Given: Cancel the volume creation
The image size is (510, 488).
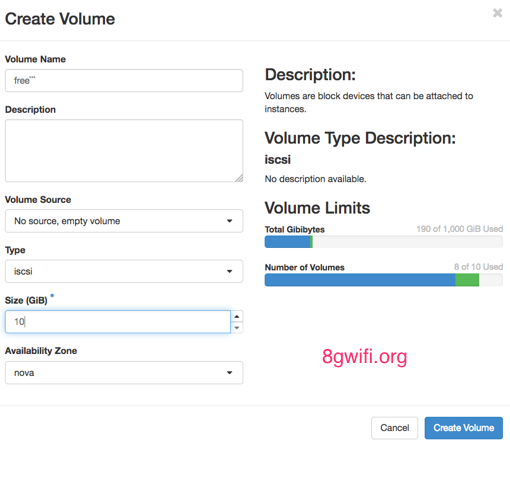Looking at the screenshot, I should pos(394,428).
